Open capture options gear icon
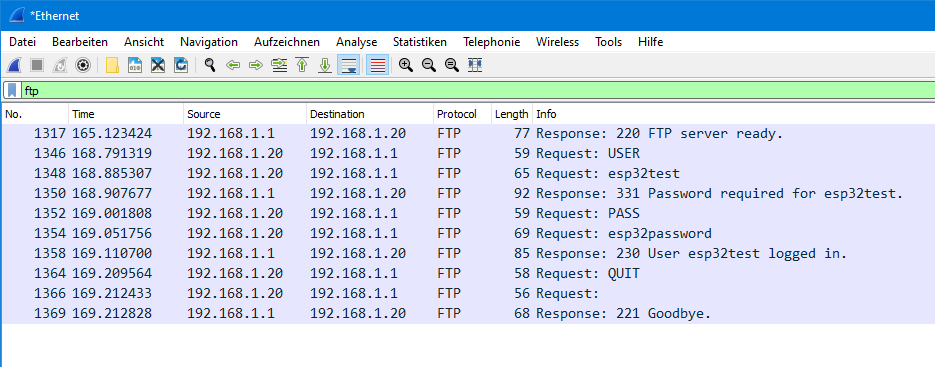This screenshot has height=367, width=935. [83, 65]
